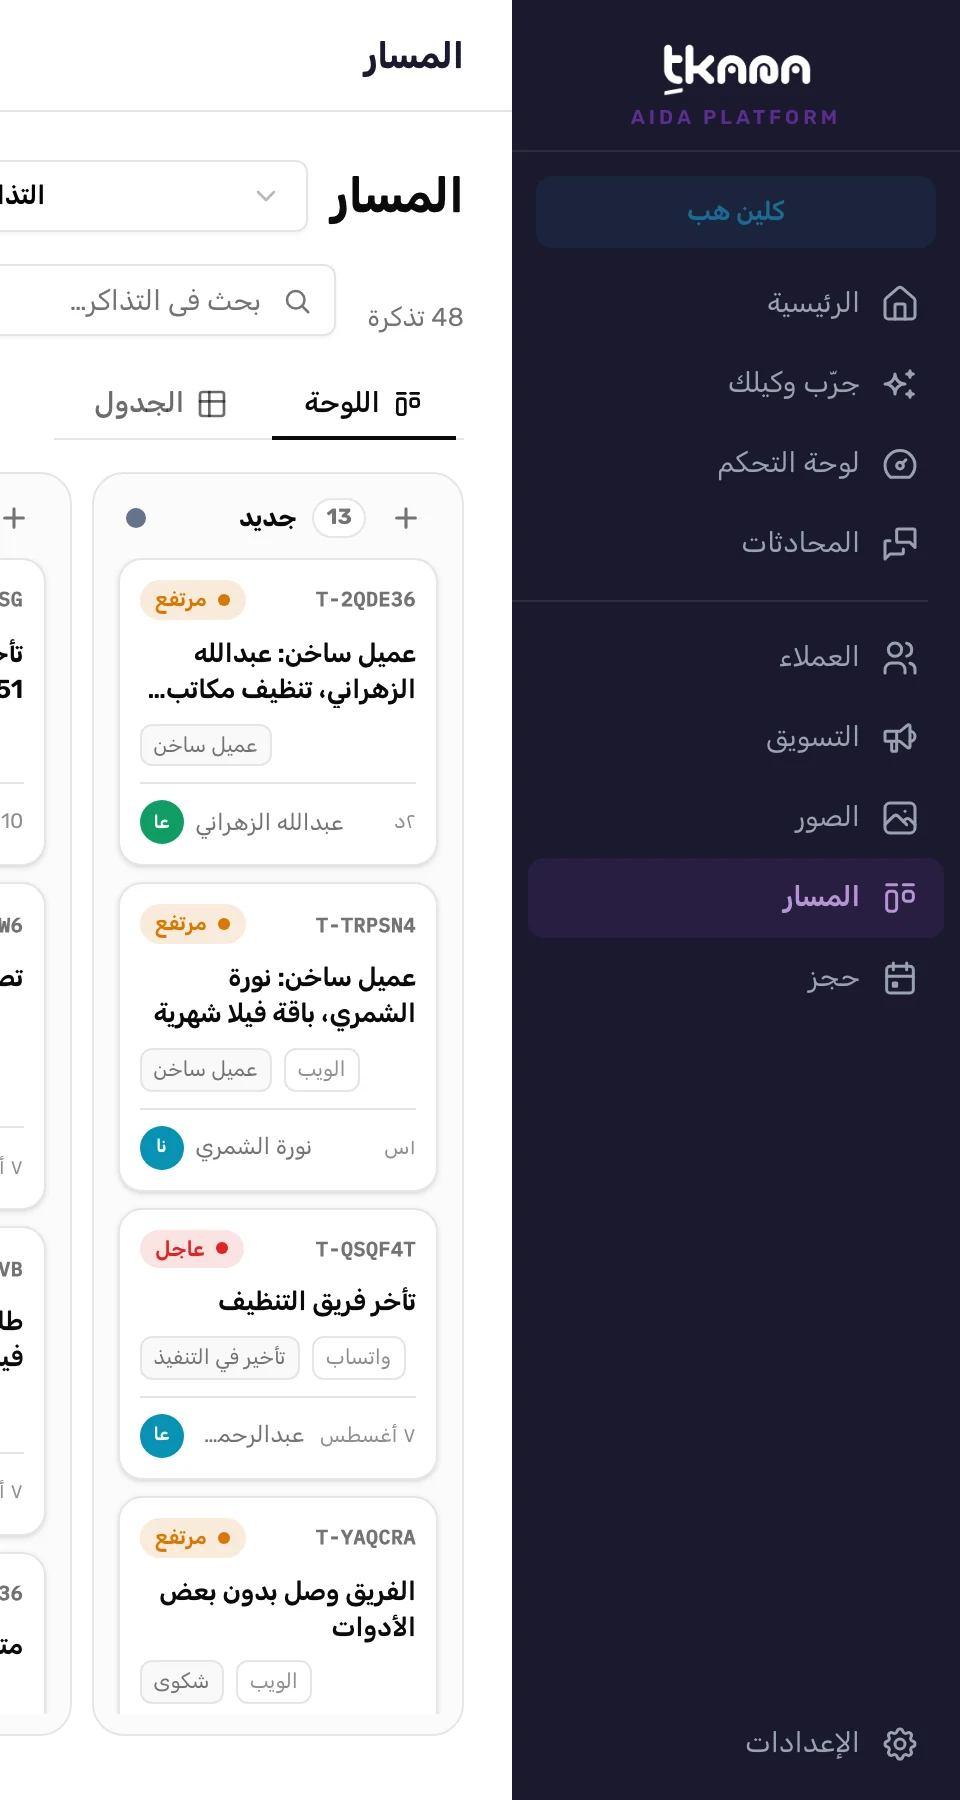This screenshot has height=1800, width=960.
Task: Click عميل ساخن tag on T-TRPSN4 card
Action: pos(206,1070)
